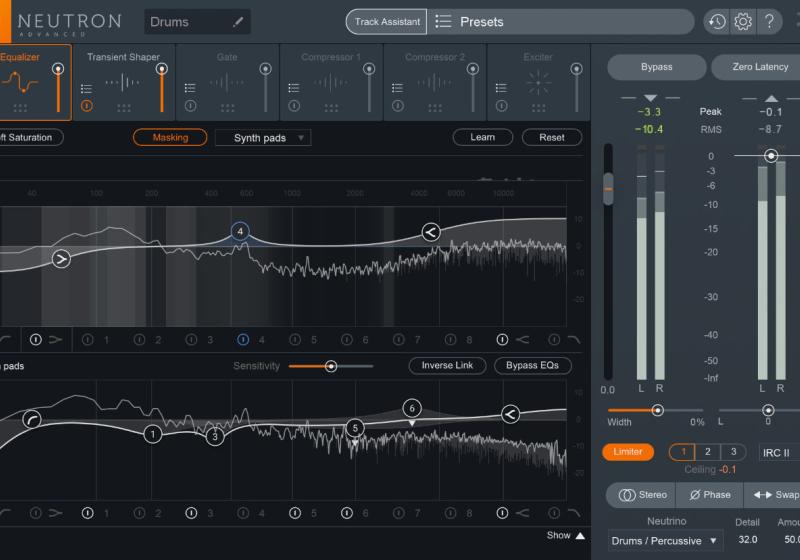
Task: Click the Inverse Link button
Action: pyautogui.click(x=447, y=365)
